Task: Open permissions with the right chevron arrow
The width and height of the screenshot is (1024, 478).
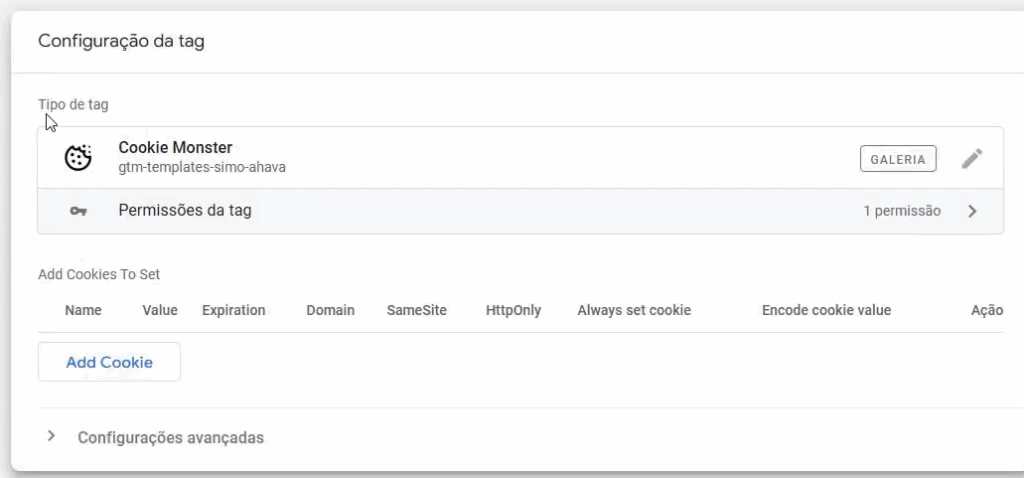Action: click(972, 211)
